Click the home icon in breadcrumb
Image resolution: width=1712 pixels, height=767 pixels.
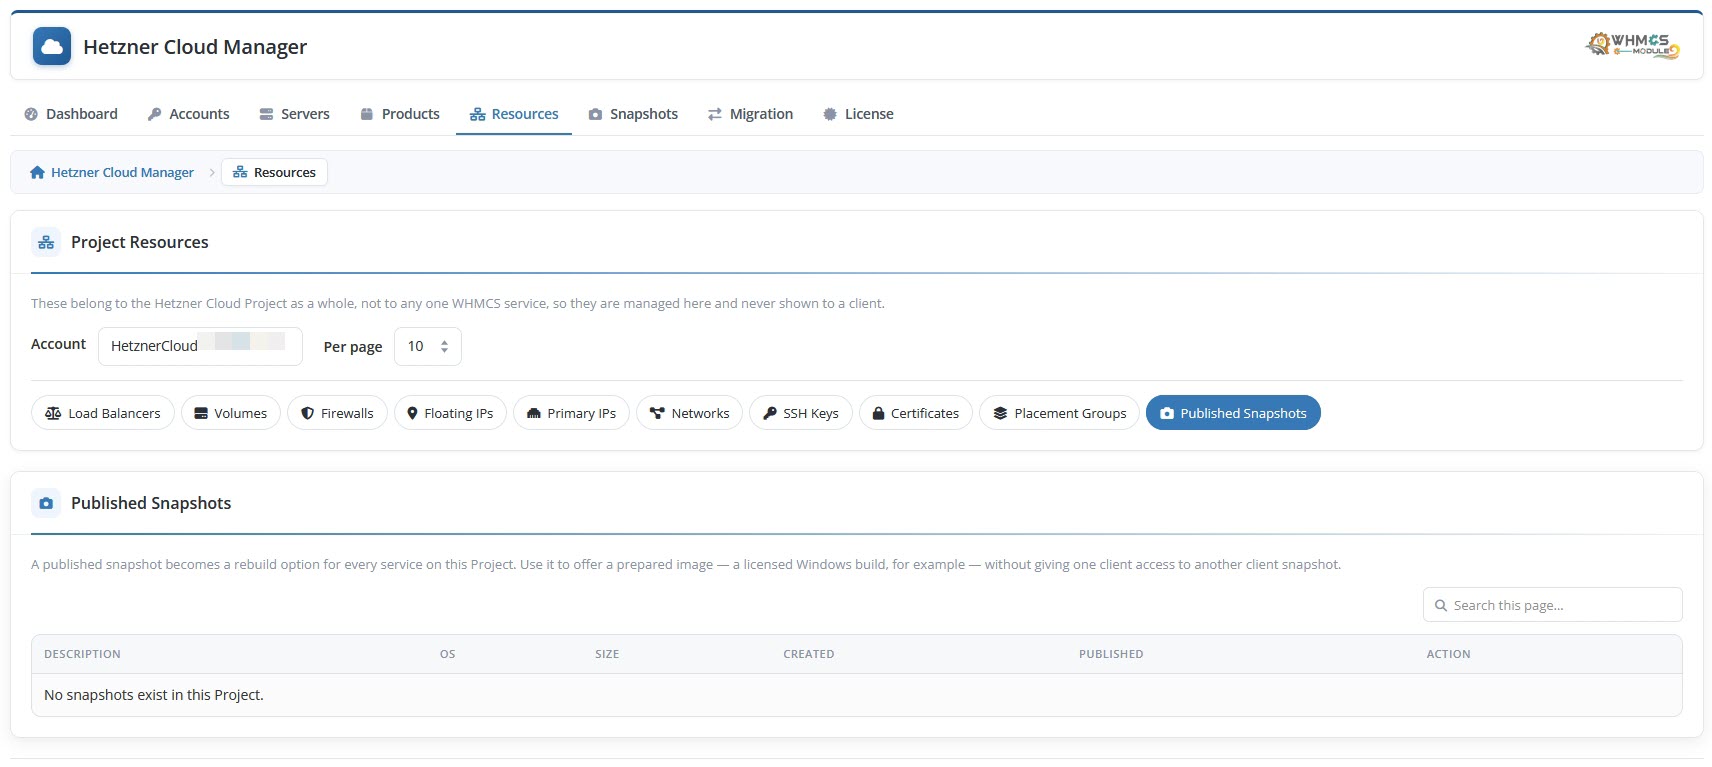tap(37, 172)
